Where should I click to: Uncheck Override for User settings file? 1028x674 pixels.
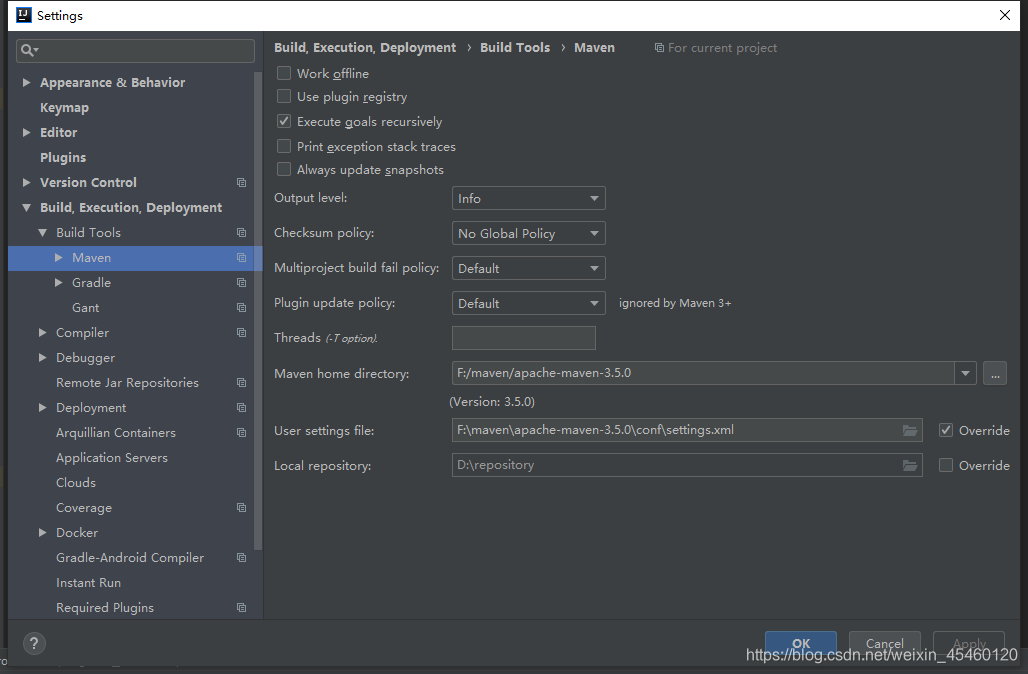coord(945,430)
